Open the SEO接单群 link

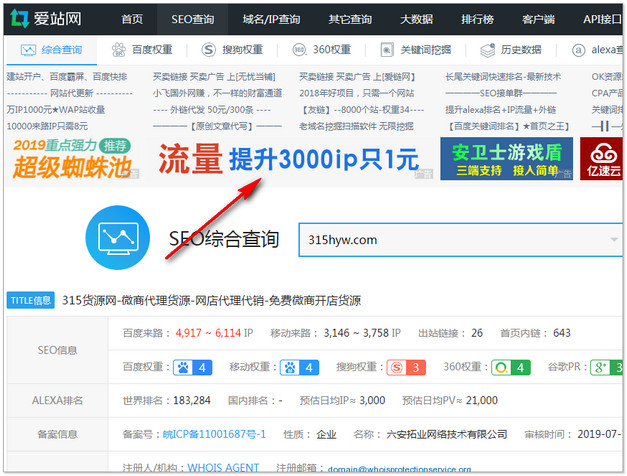pos(501,93)
